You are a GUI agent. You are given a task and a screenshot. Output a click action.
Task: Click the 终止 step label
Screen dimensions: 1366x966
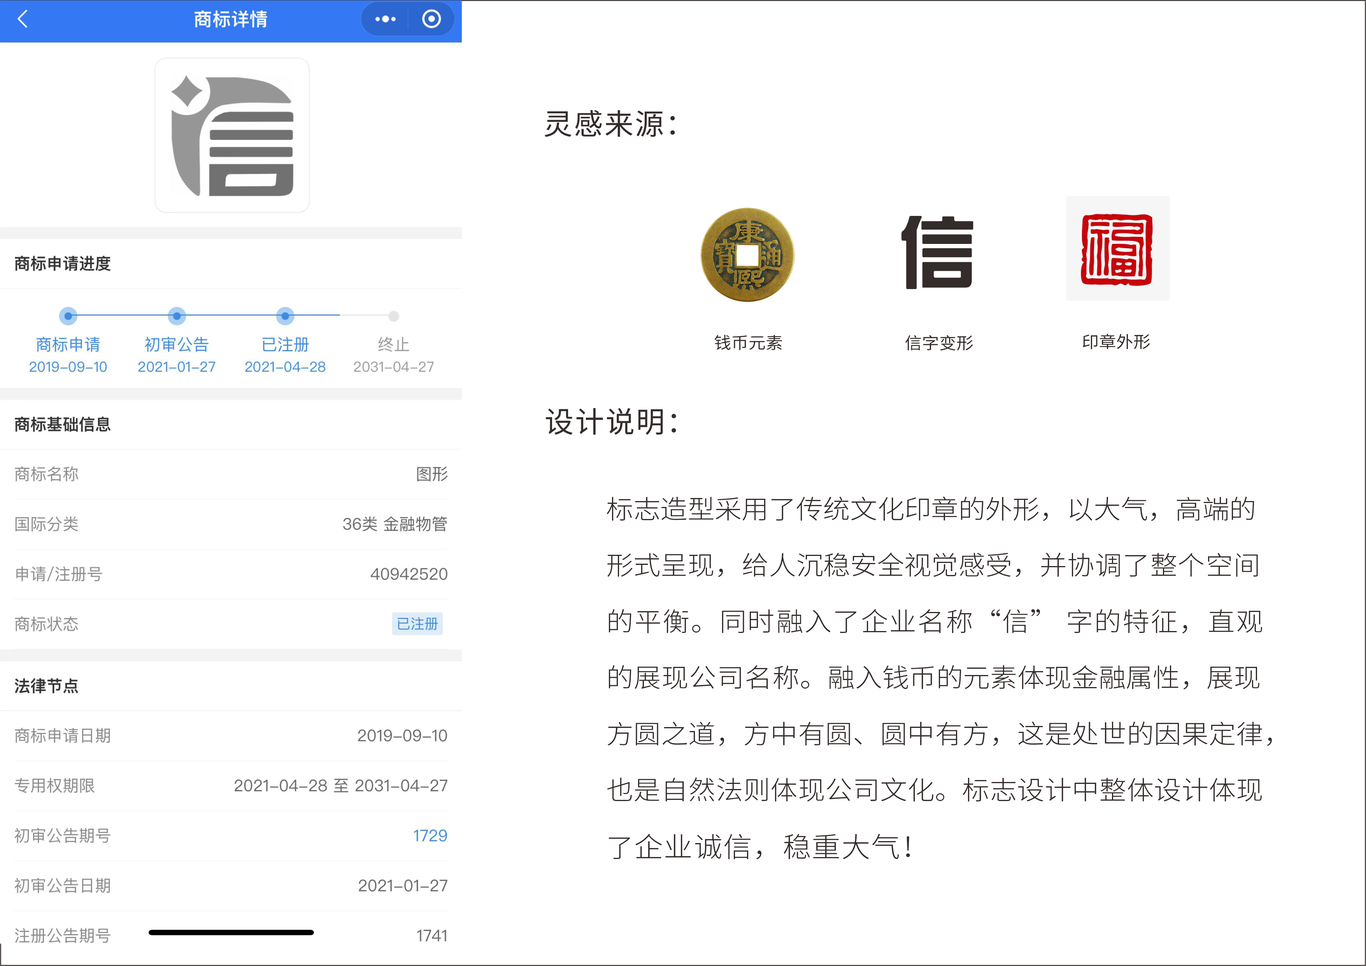tap(394, 344)
